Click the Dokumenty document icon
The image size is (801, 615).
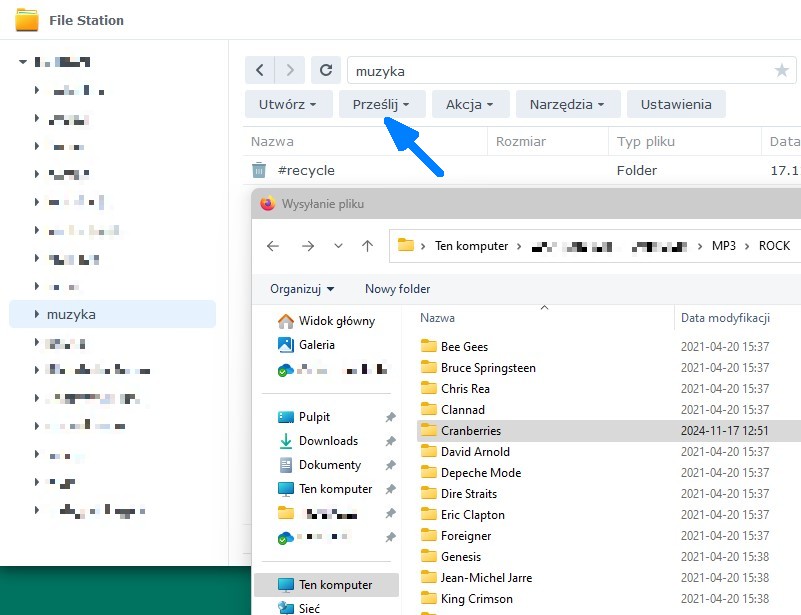pyautogui.click(x=286, y=465)
